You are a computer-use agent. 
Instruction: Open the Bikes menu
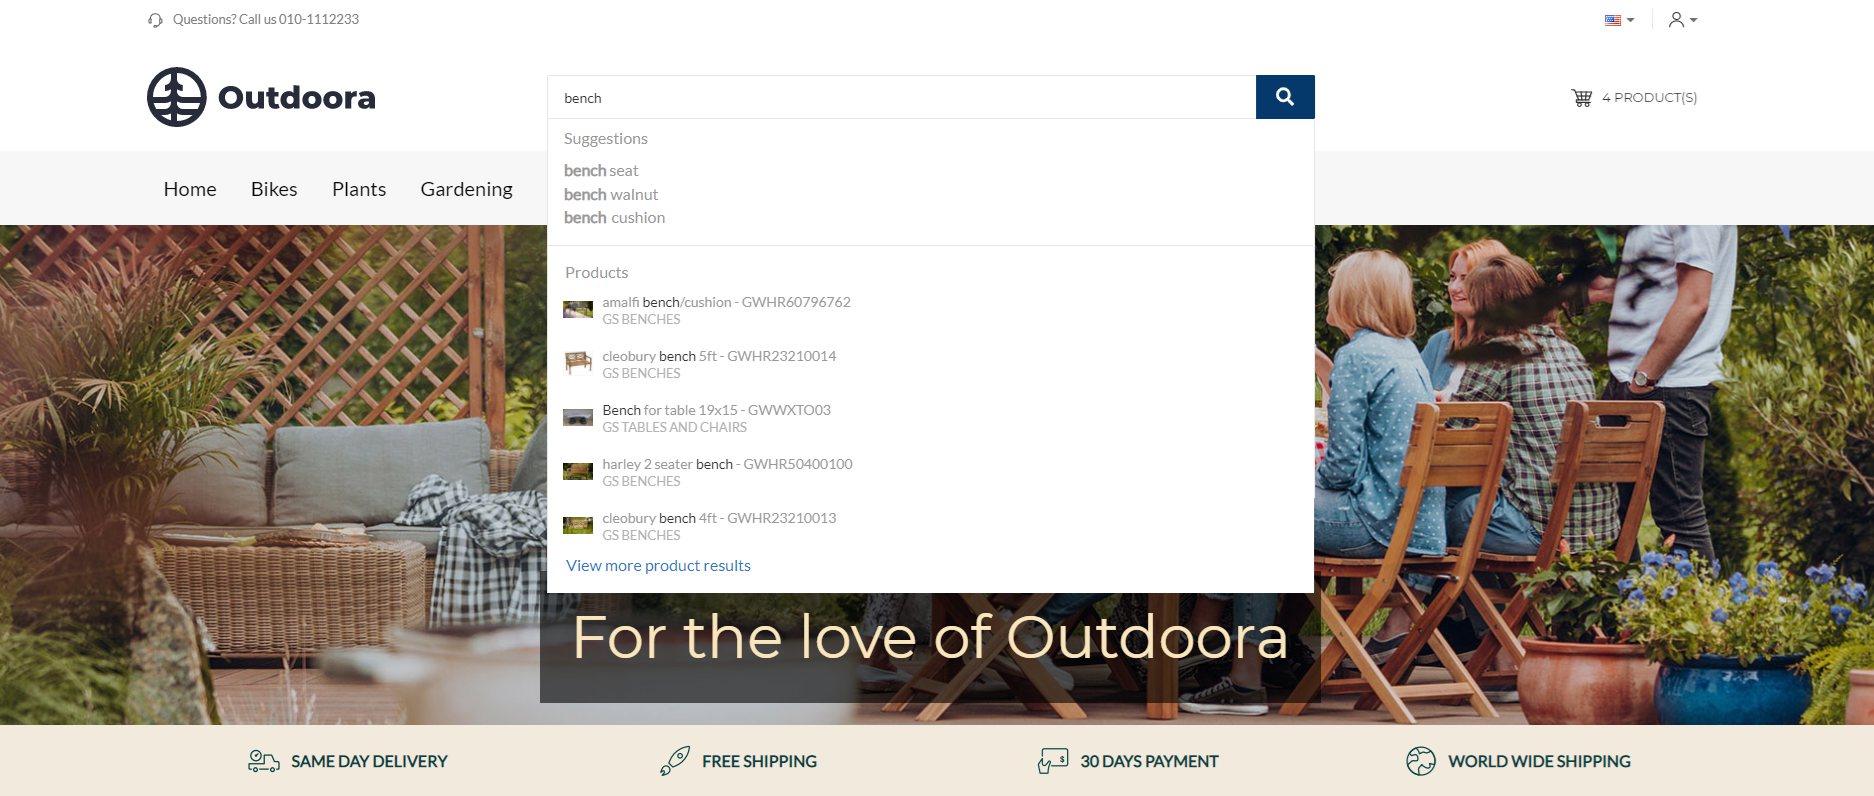tap(274, 189)
